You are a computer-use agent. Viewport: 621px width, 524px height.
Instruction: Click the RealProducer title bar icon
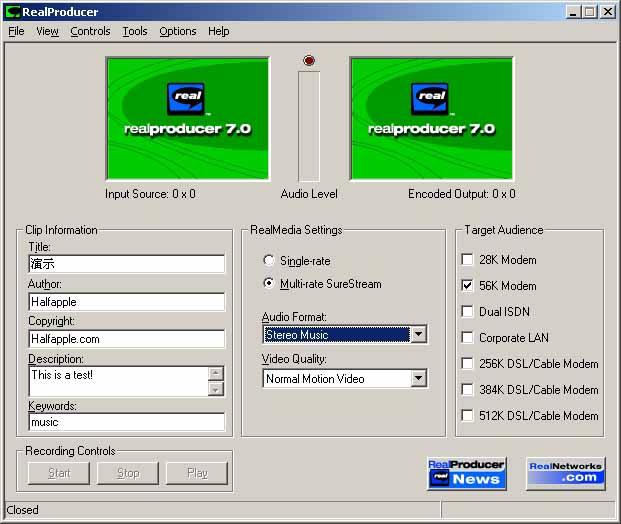(12, 11)
